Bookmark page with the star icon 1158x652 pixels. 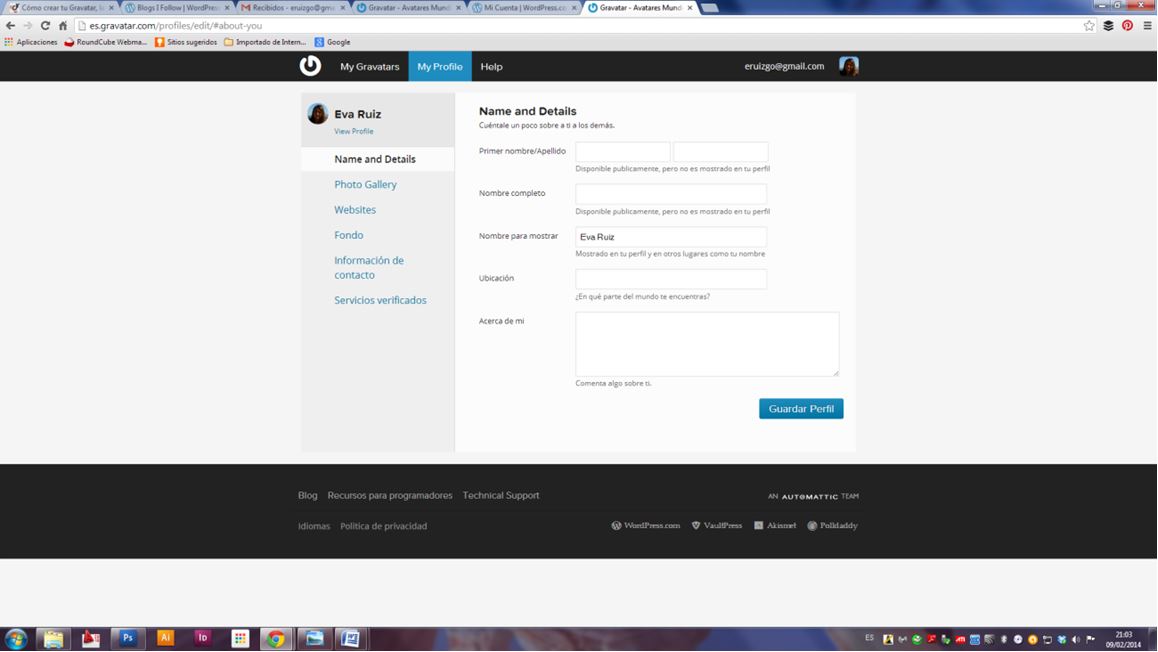[1089, 26]
